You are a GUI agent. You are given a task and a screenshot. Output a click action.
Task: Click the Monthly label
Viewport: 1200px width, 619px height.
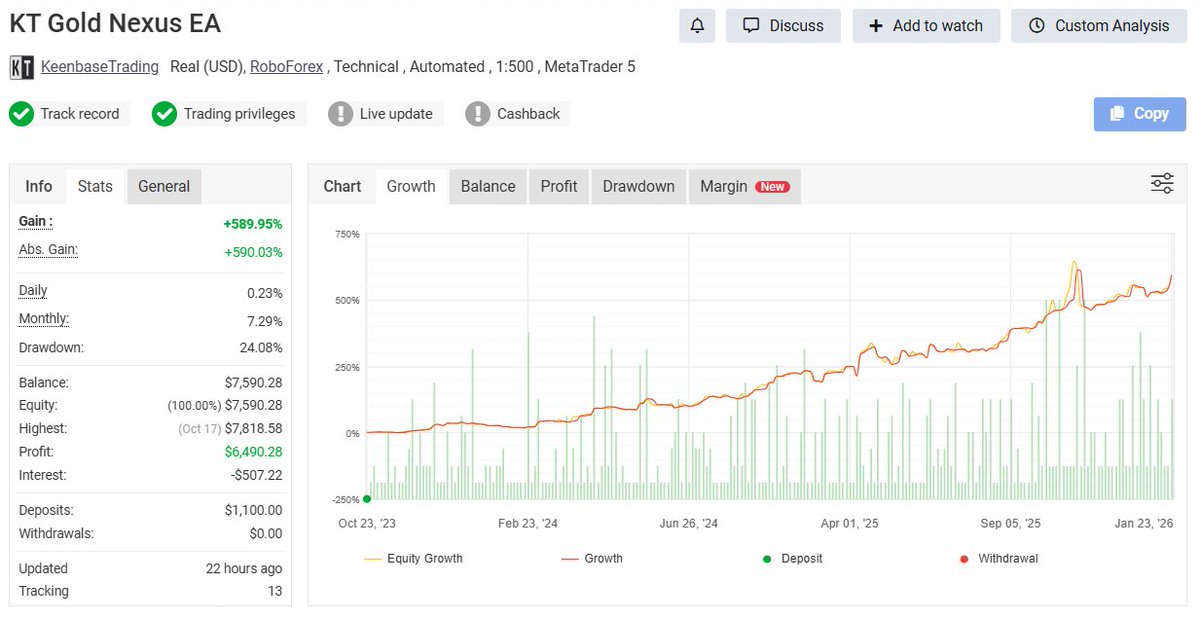[x=44, y=319]
